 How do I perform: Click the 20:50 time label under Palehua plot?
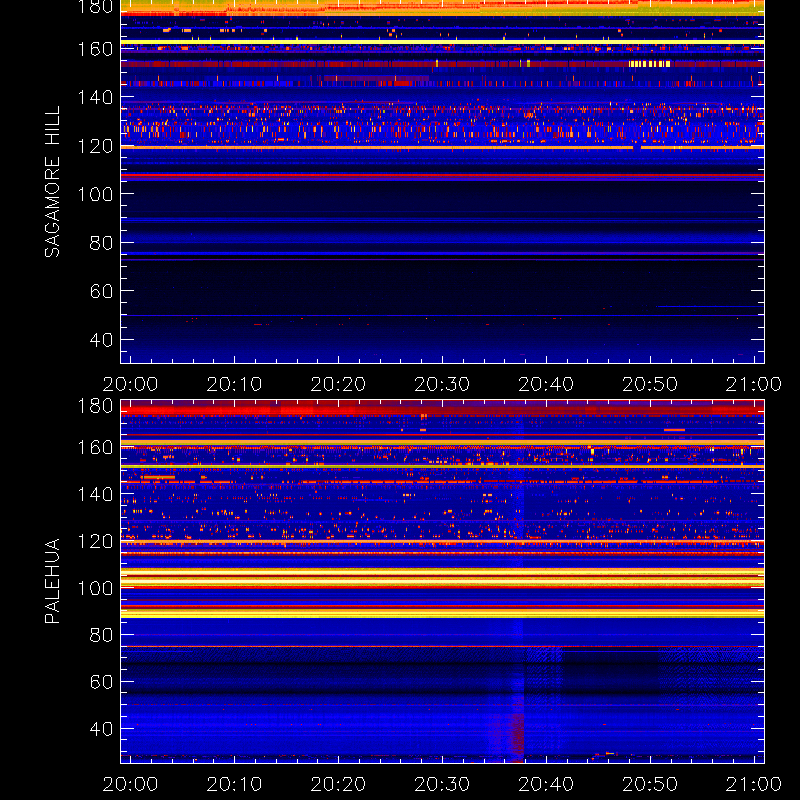[x=650, y=784]
